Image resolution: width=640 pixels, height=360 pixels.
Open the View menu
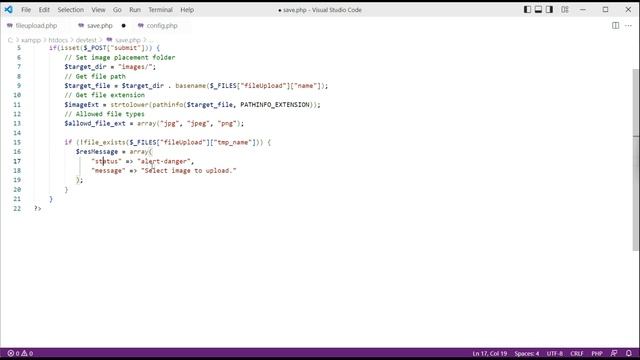coord(98,9)
